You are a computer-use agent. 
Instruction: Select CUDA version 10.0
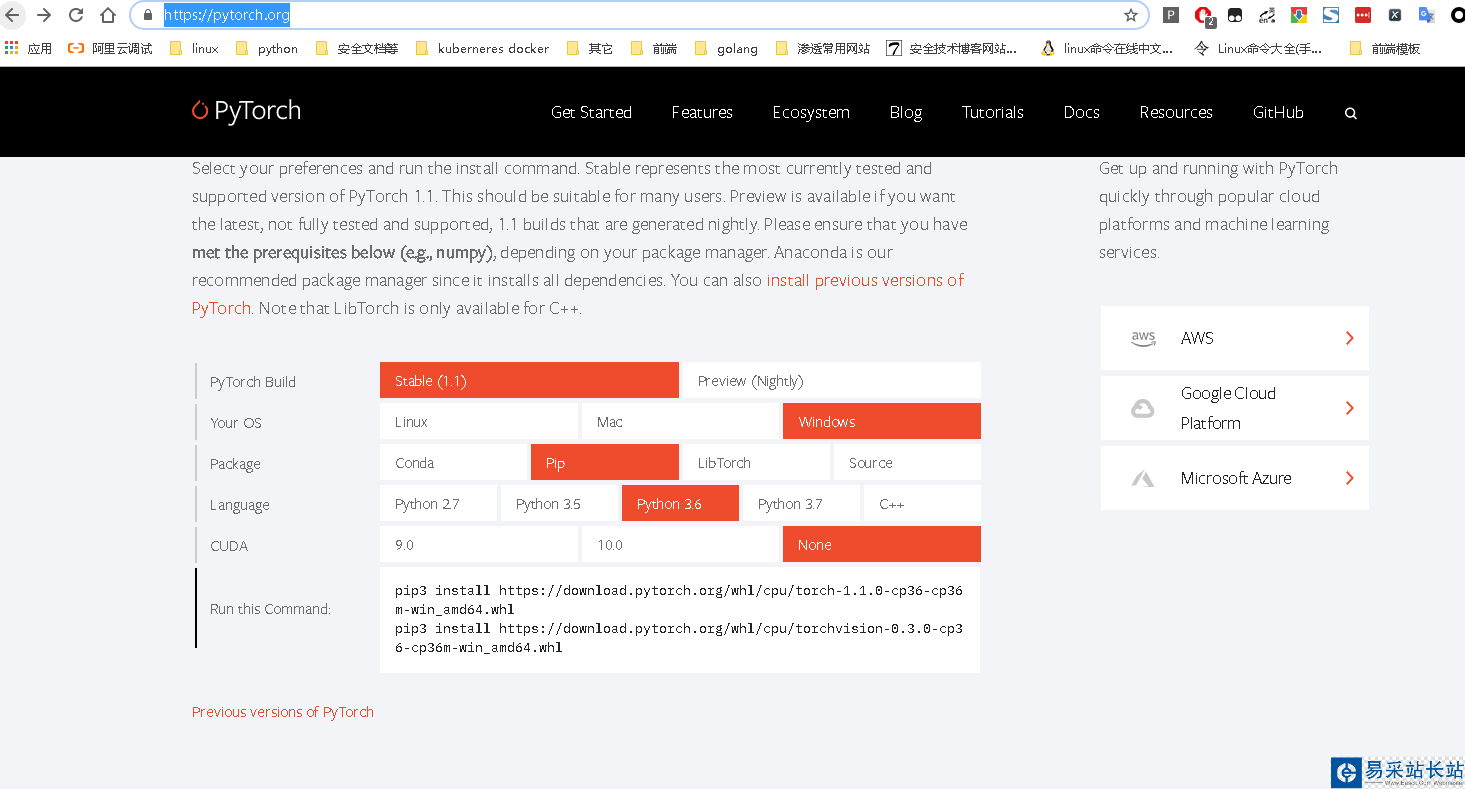pyautogui.click(x=680, y=544)
